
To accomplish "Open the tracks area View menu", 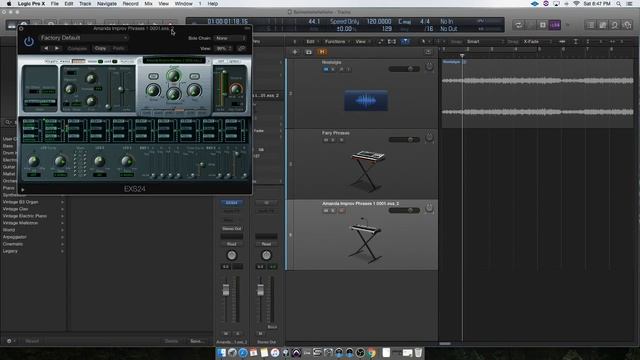I will click(x=362, y=42).
